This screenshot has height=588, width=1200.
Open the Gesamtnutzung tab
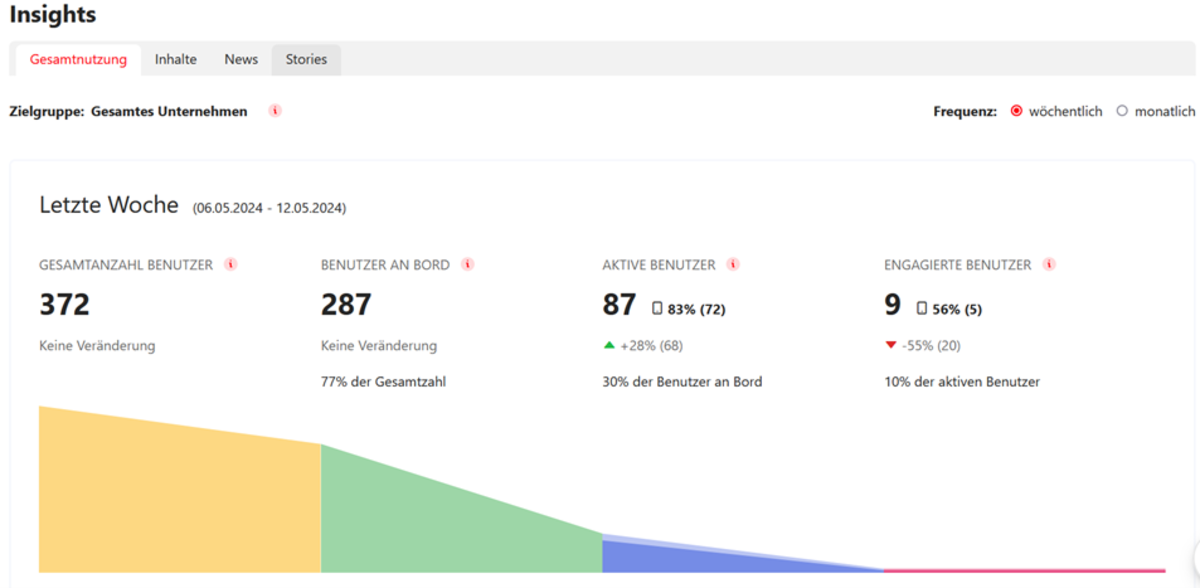78,60
